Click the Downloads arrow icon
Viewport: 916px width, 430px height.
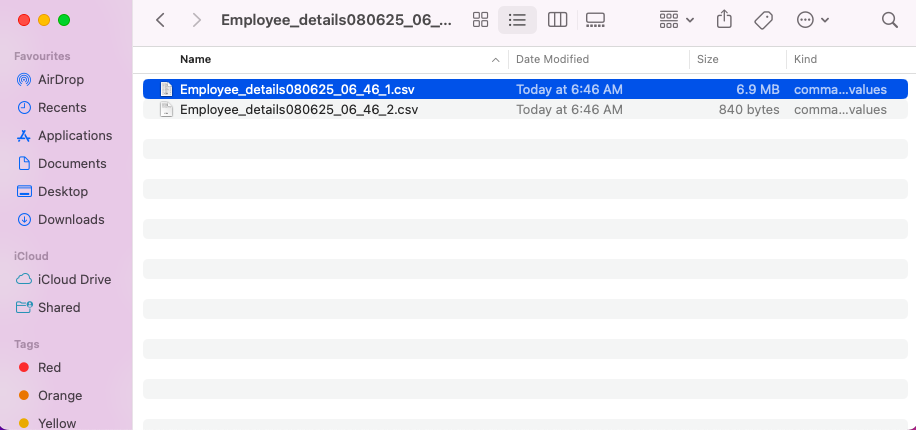24,220
